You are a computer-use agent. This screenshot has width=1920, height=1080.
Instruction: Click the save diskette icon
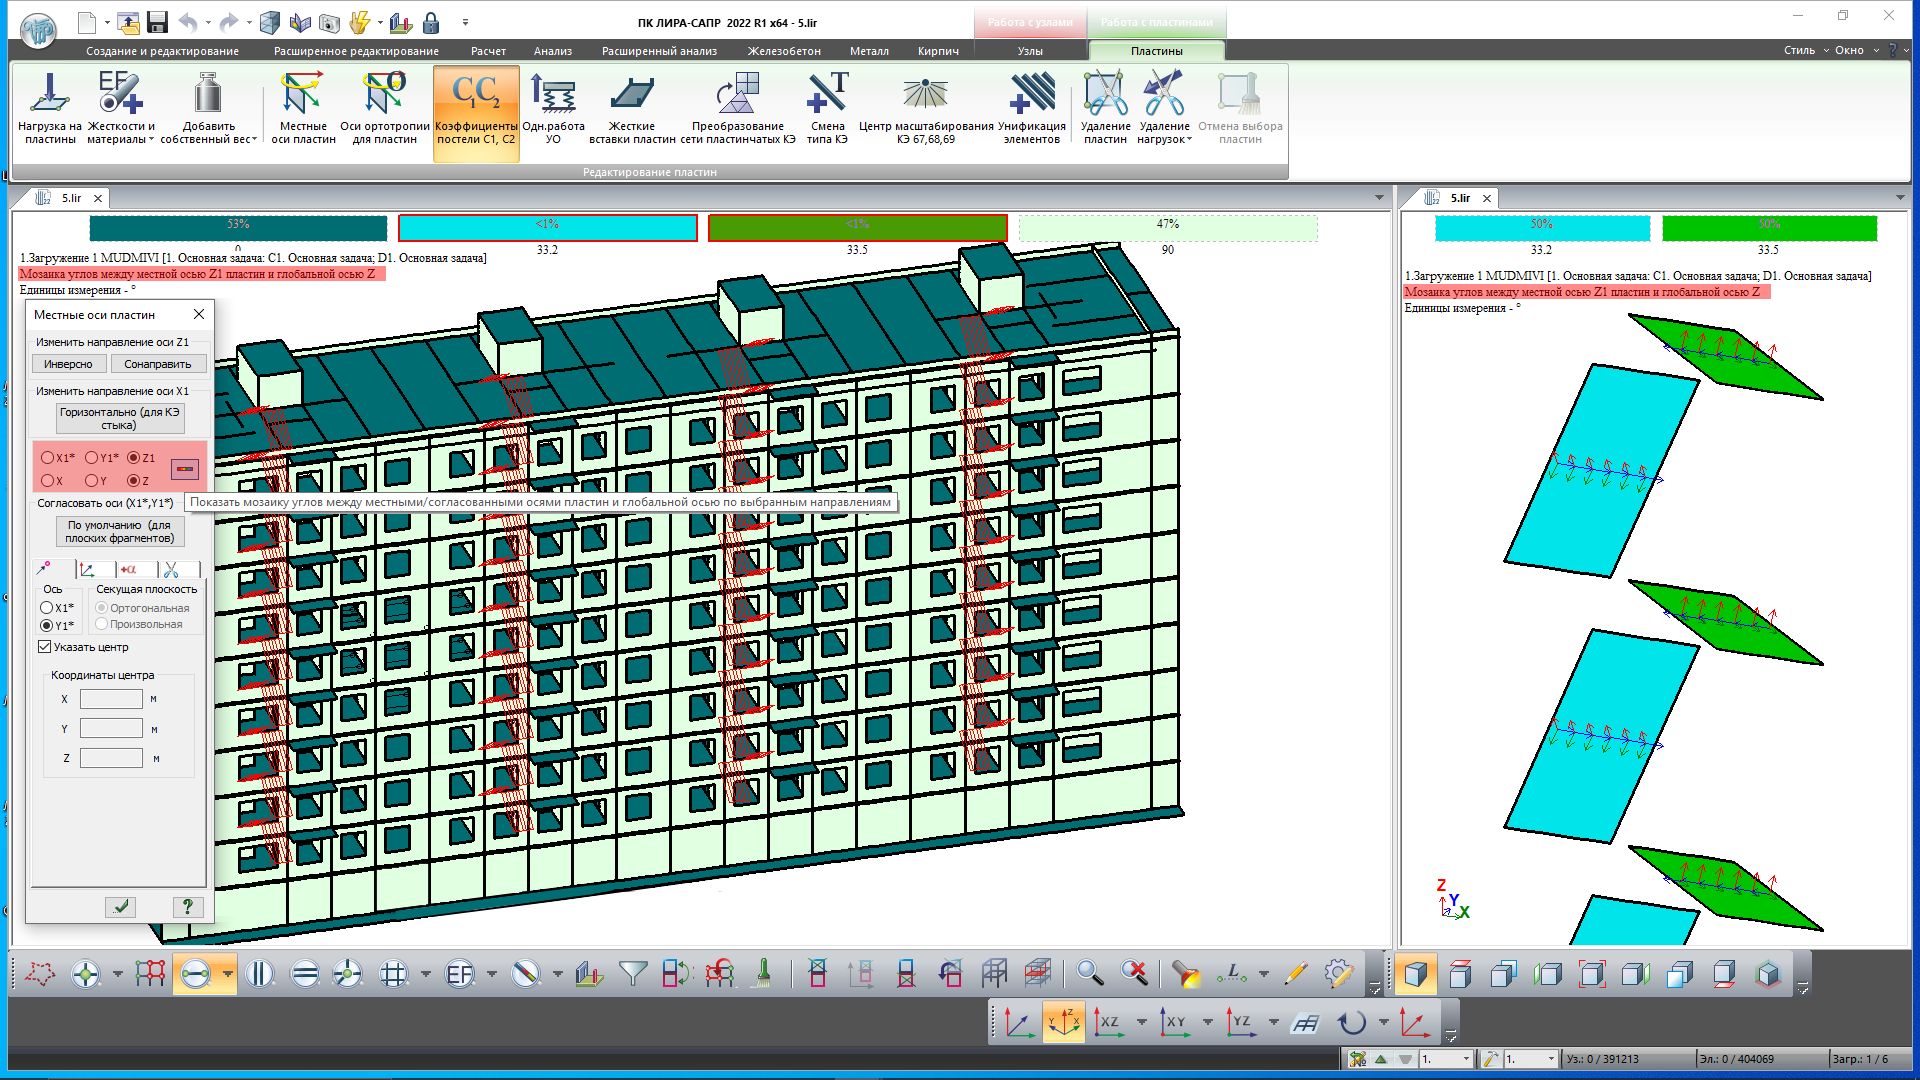pyautogui.click(x=157, y=22)
